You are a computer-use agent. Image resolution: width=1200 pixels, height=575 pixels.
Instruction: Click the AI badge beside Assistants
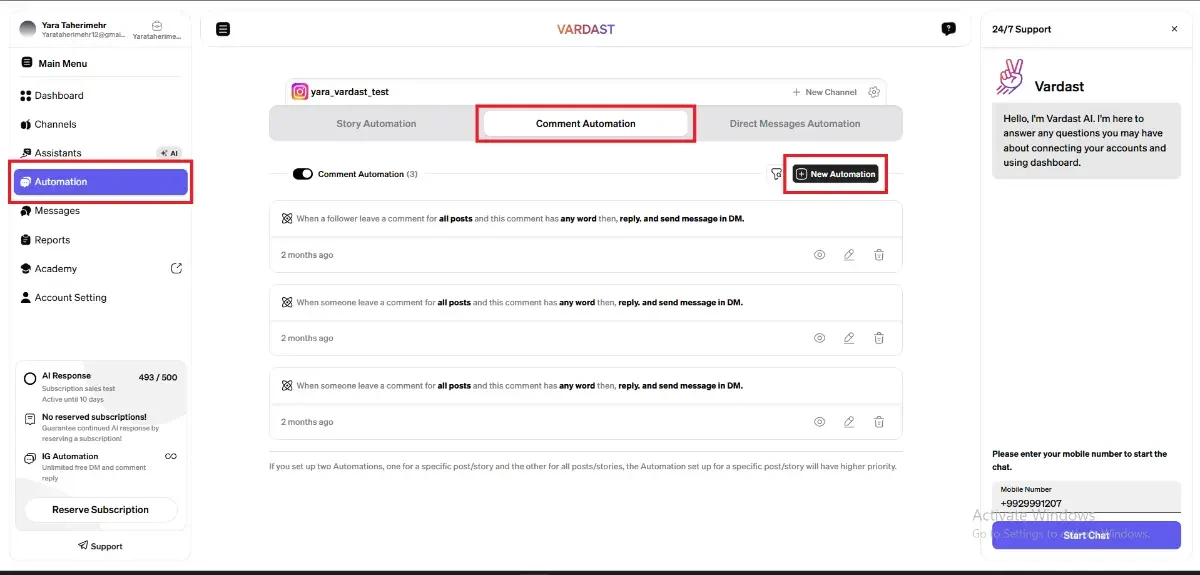(169, 153)
